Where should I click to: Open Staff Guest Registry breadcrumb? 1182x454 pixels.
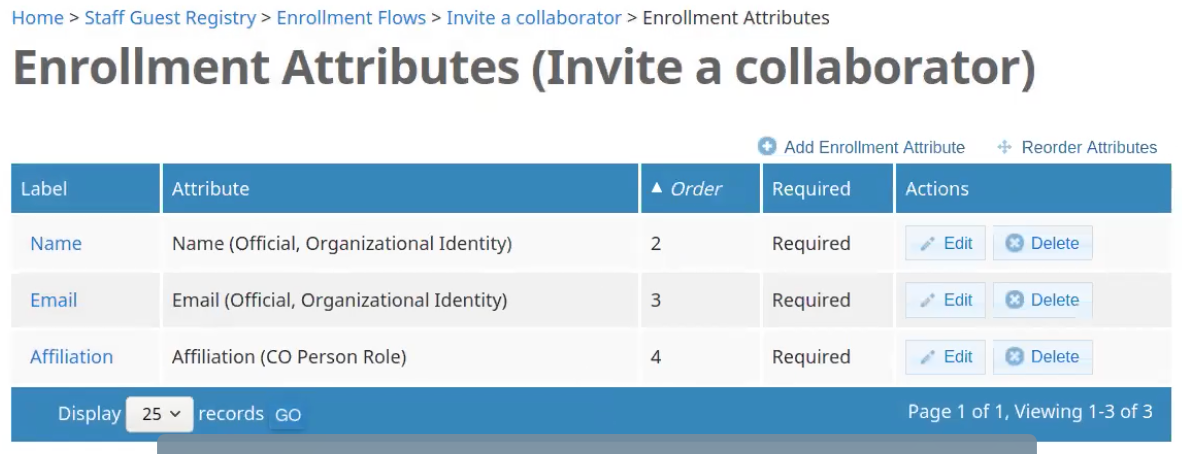(170, 17)
